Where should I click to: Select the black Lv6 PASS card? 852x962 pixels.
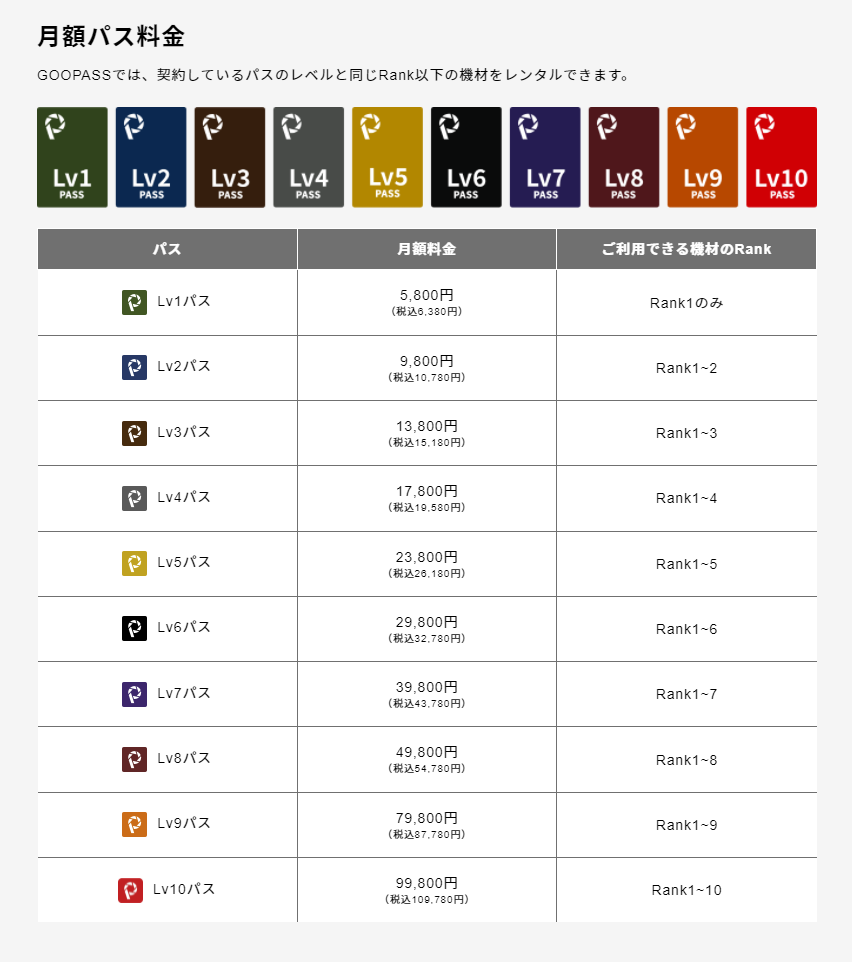point(466,157)
